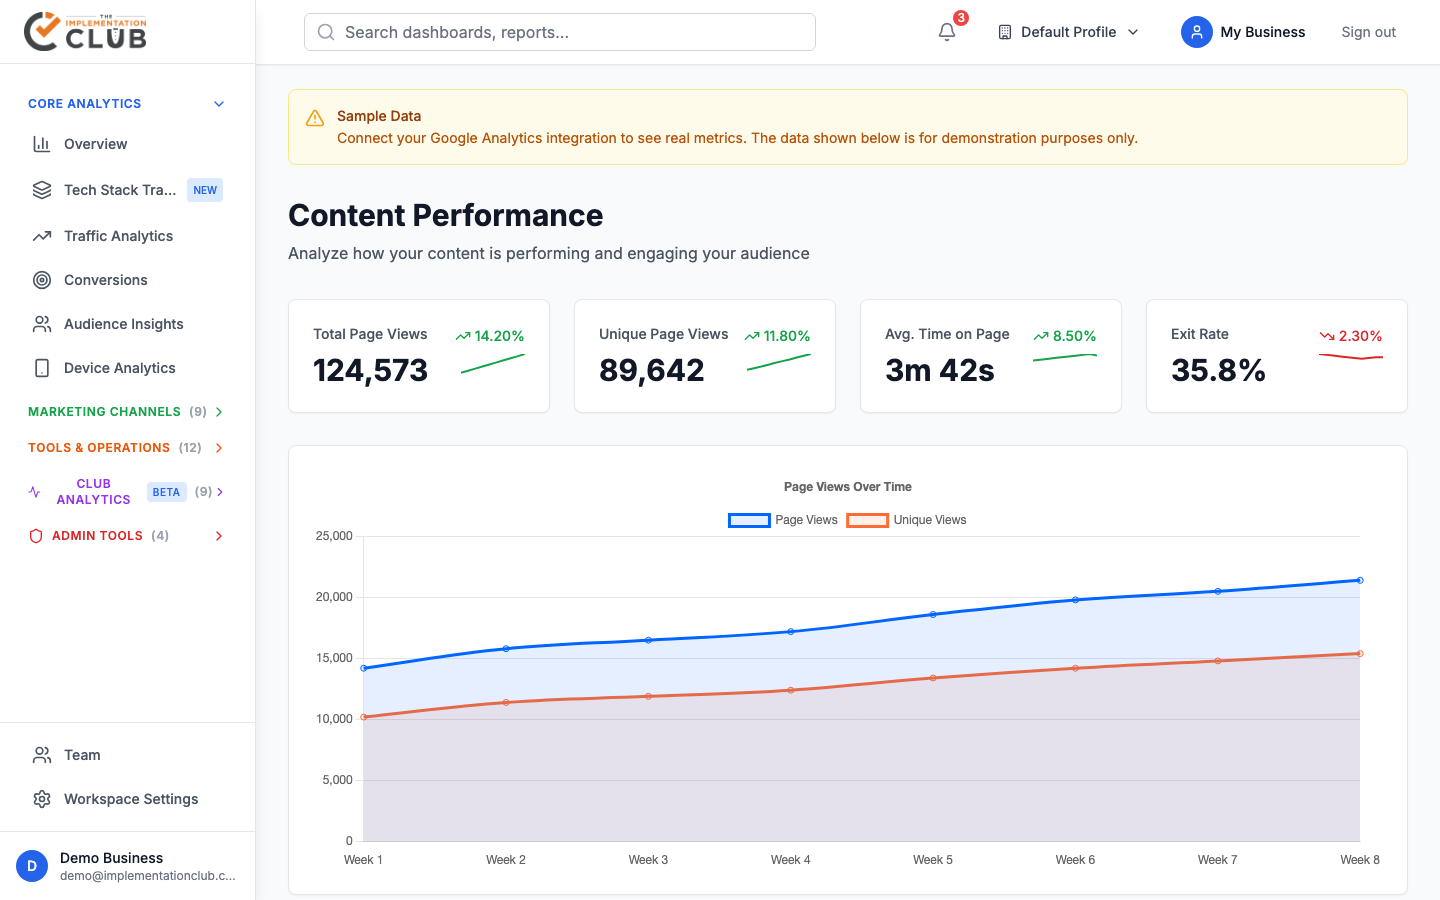The image size is (1440, 900).
Task: Click the My Business user avatar
Action: coord(1196,32)
